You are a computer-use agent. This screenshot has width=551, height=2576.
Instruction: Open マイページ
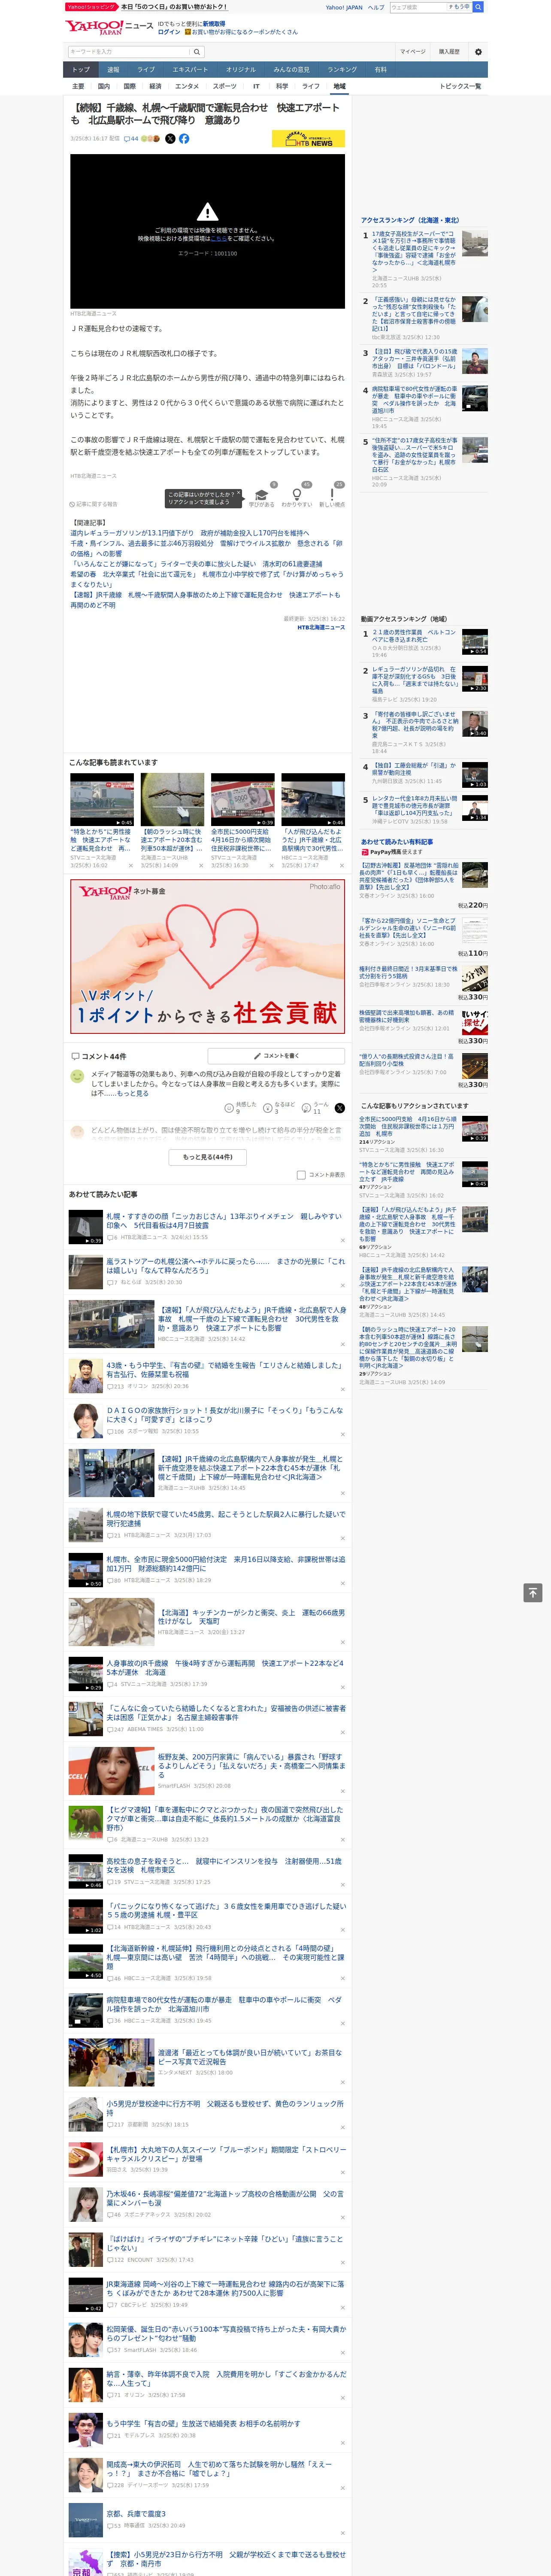coord(413,52)
